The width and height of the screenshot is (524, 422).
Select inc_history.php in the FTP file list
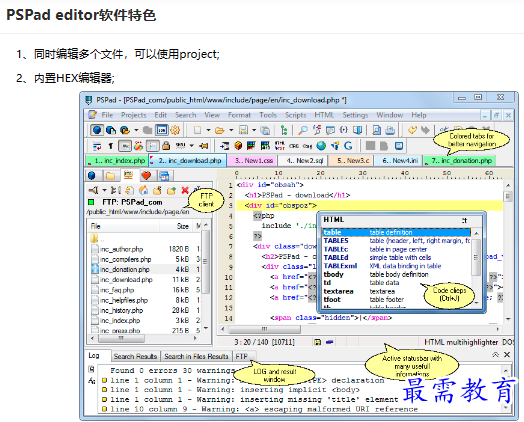[121, 310]
